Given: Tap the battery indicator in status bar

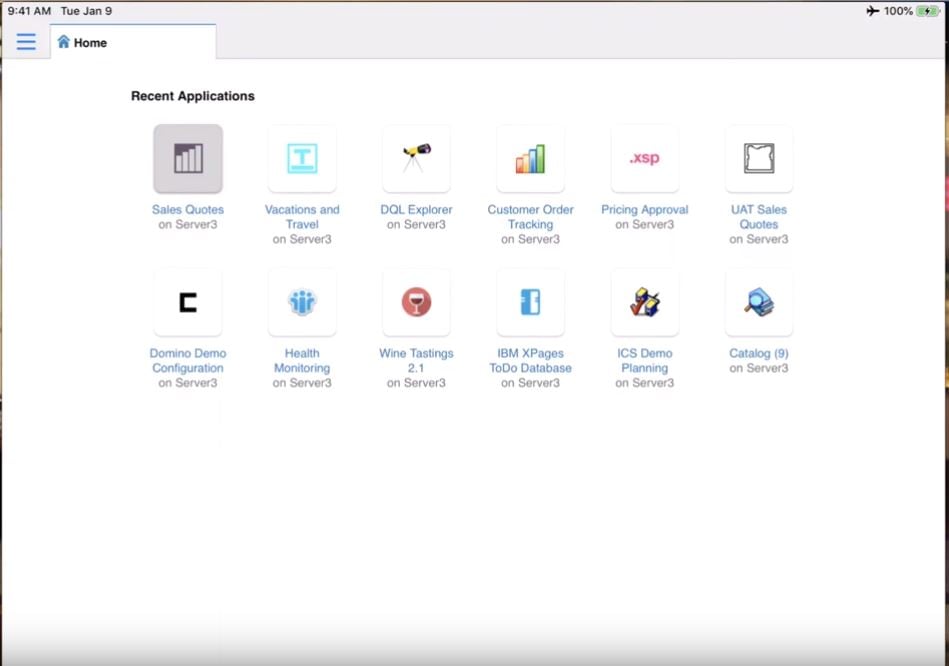Looking at the screenshot, I should tap(927, 11).
